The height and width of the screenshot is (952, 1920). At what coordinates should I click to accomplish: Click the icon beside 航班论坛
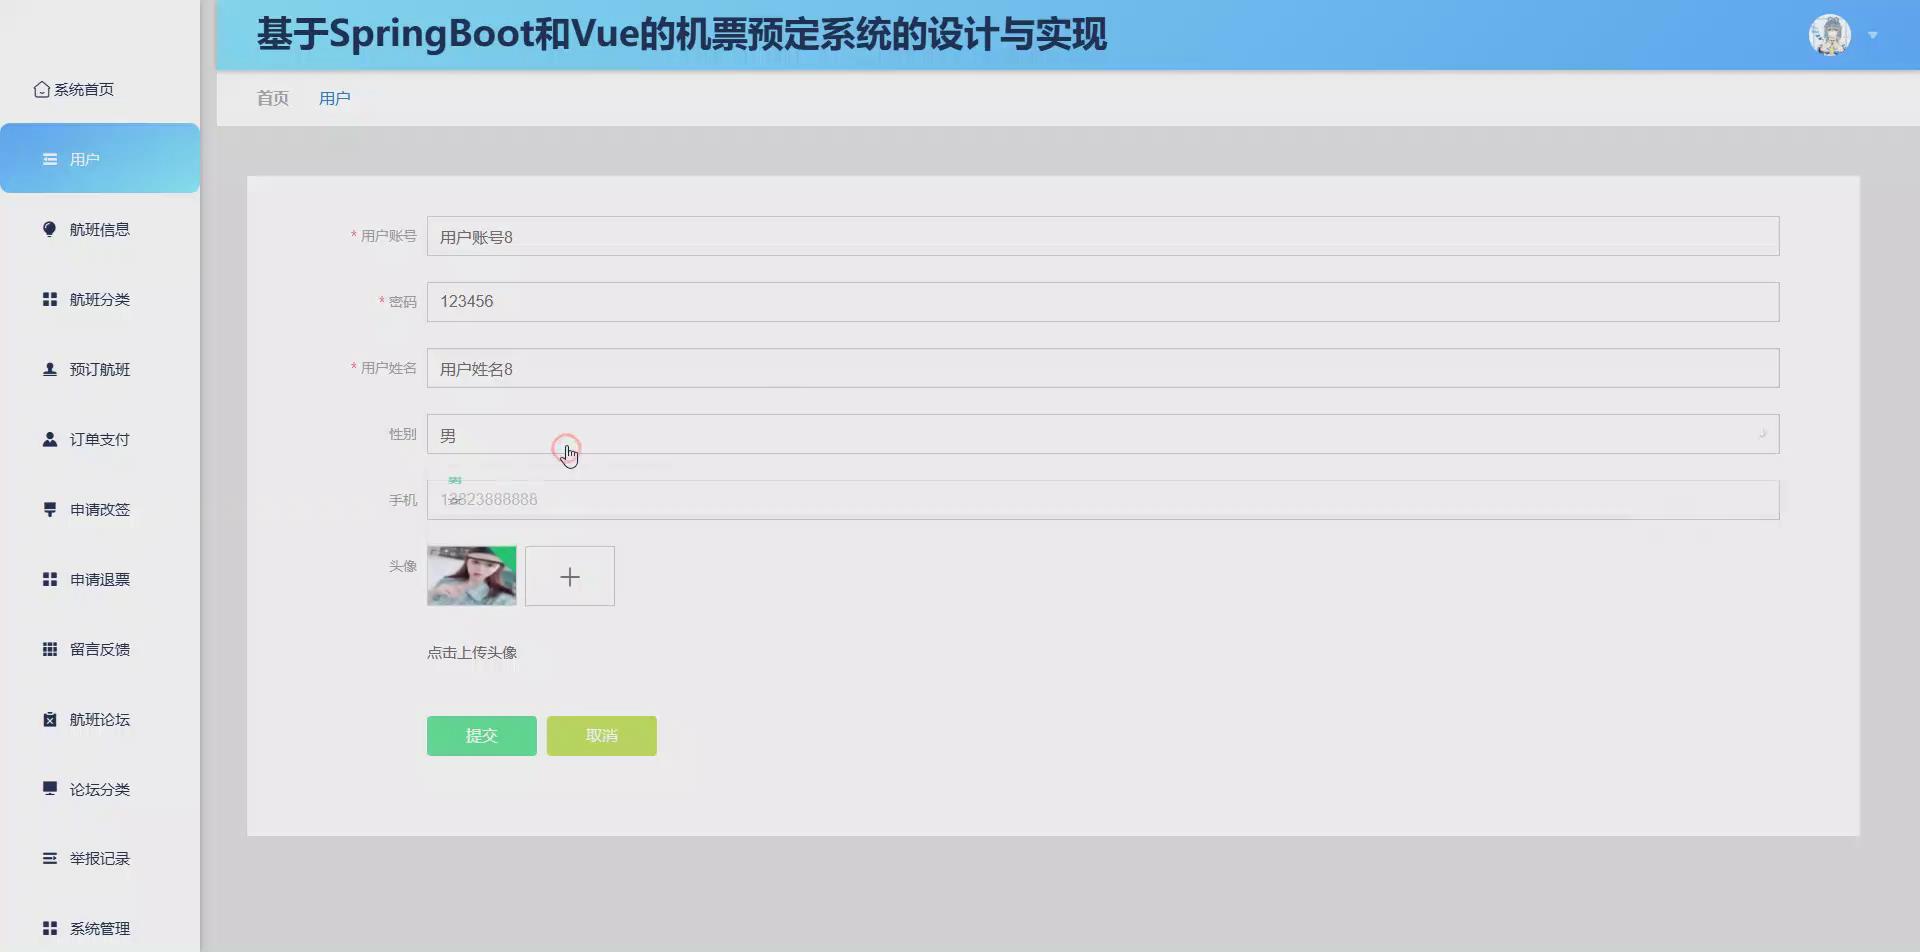point(50,719)
